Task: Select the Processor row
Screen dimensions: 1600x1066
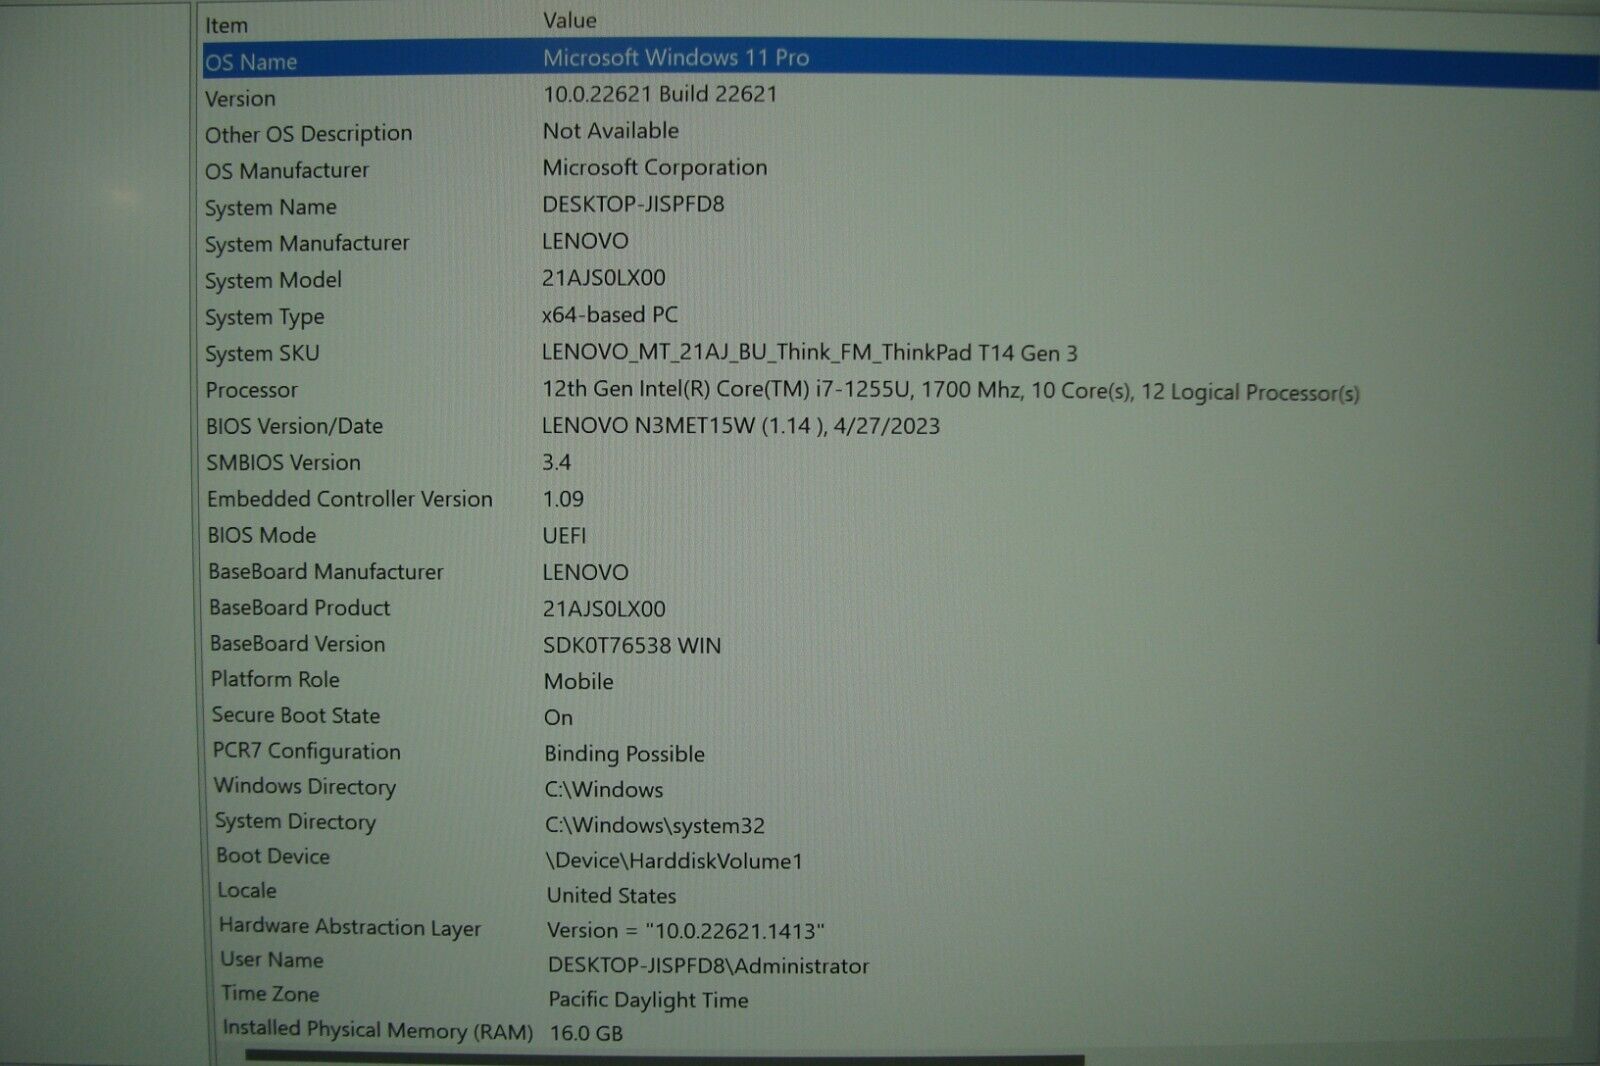Action: [x=252, y=391]
